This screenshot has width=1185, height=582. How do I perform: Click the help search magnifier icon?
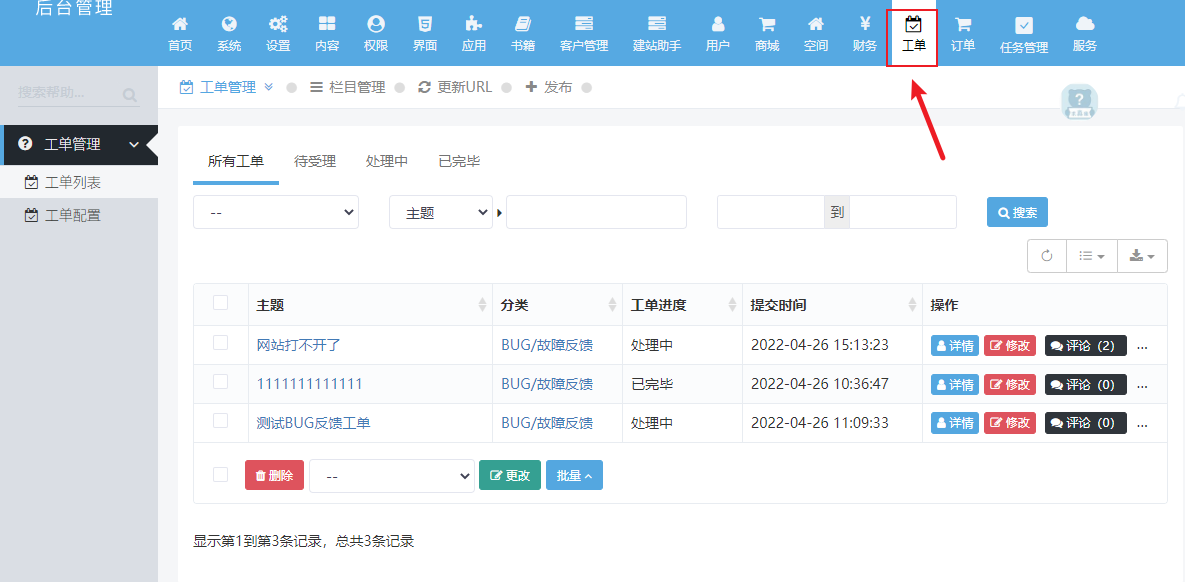[130, 94]
